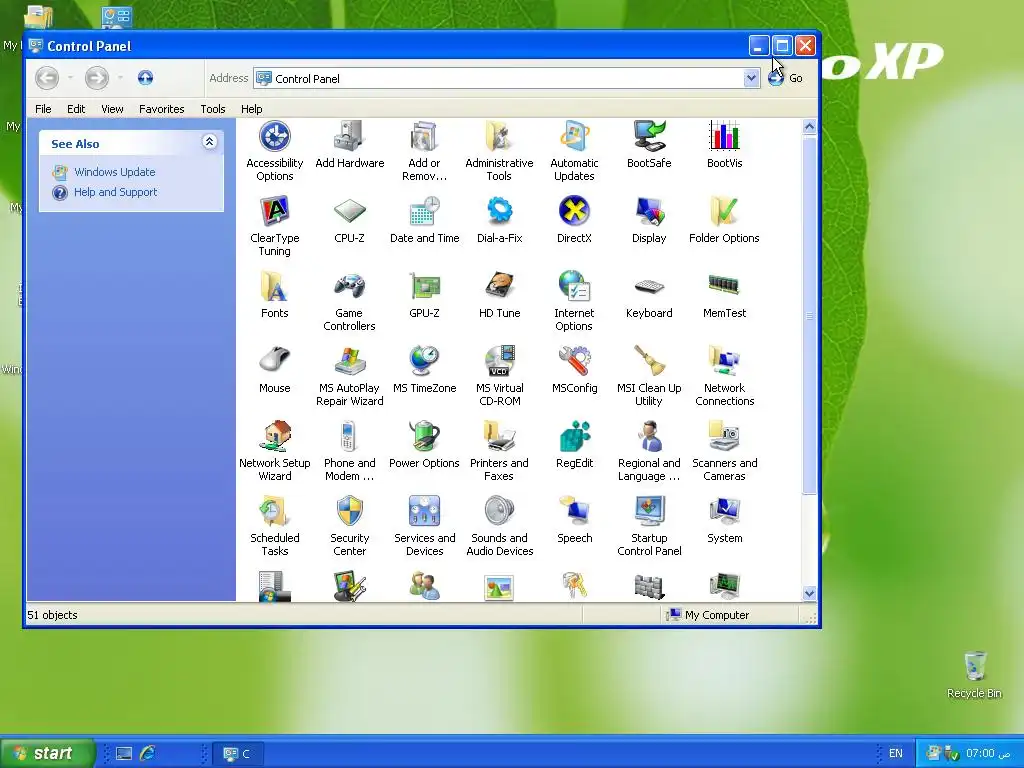Collapse the See Also panel
Image resolution: width=1024 pixels, height=768 pixels.
click(x=209, y=142)
